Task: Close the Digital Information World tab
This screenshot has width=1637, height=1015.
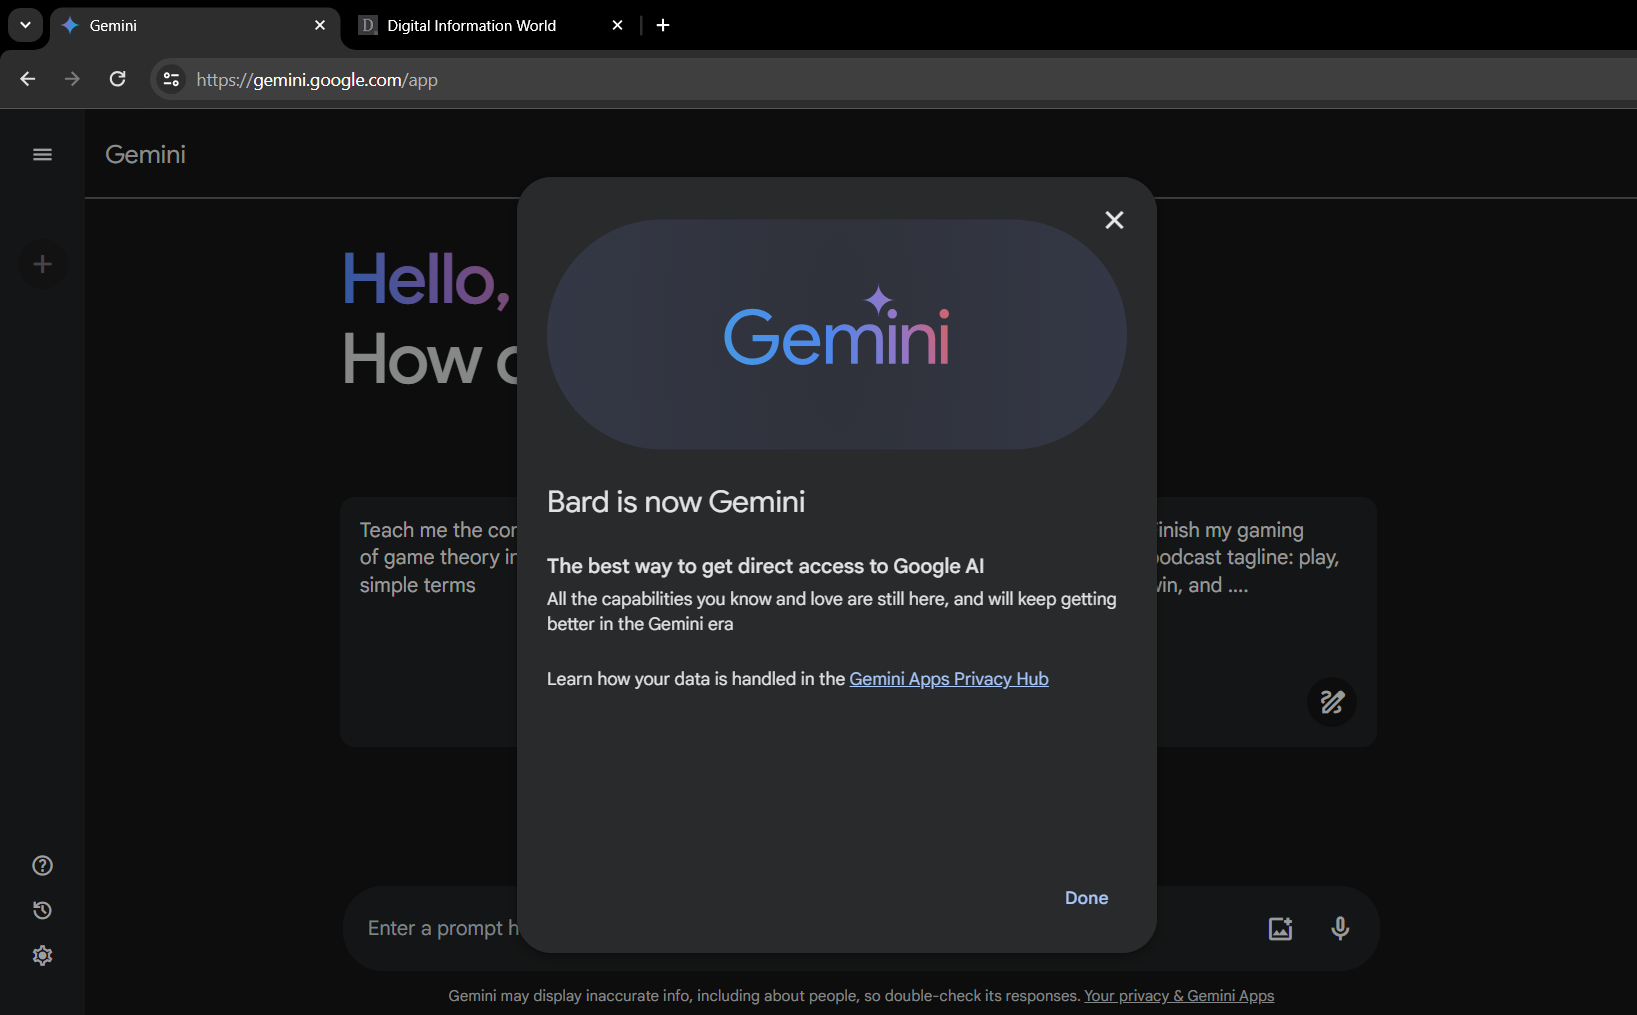Action: [617, 26]
